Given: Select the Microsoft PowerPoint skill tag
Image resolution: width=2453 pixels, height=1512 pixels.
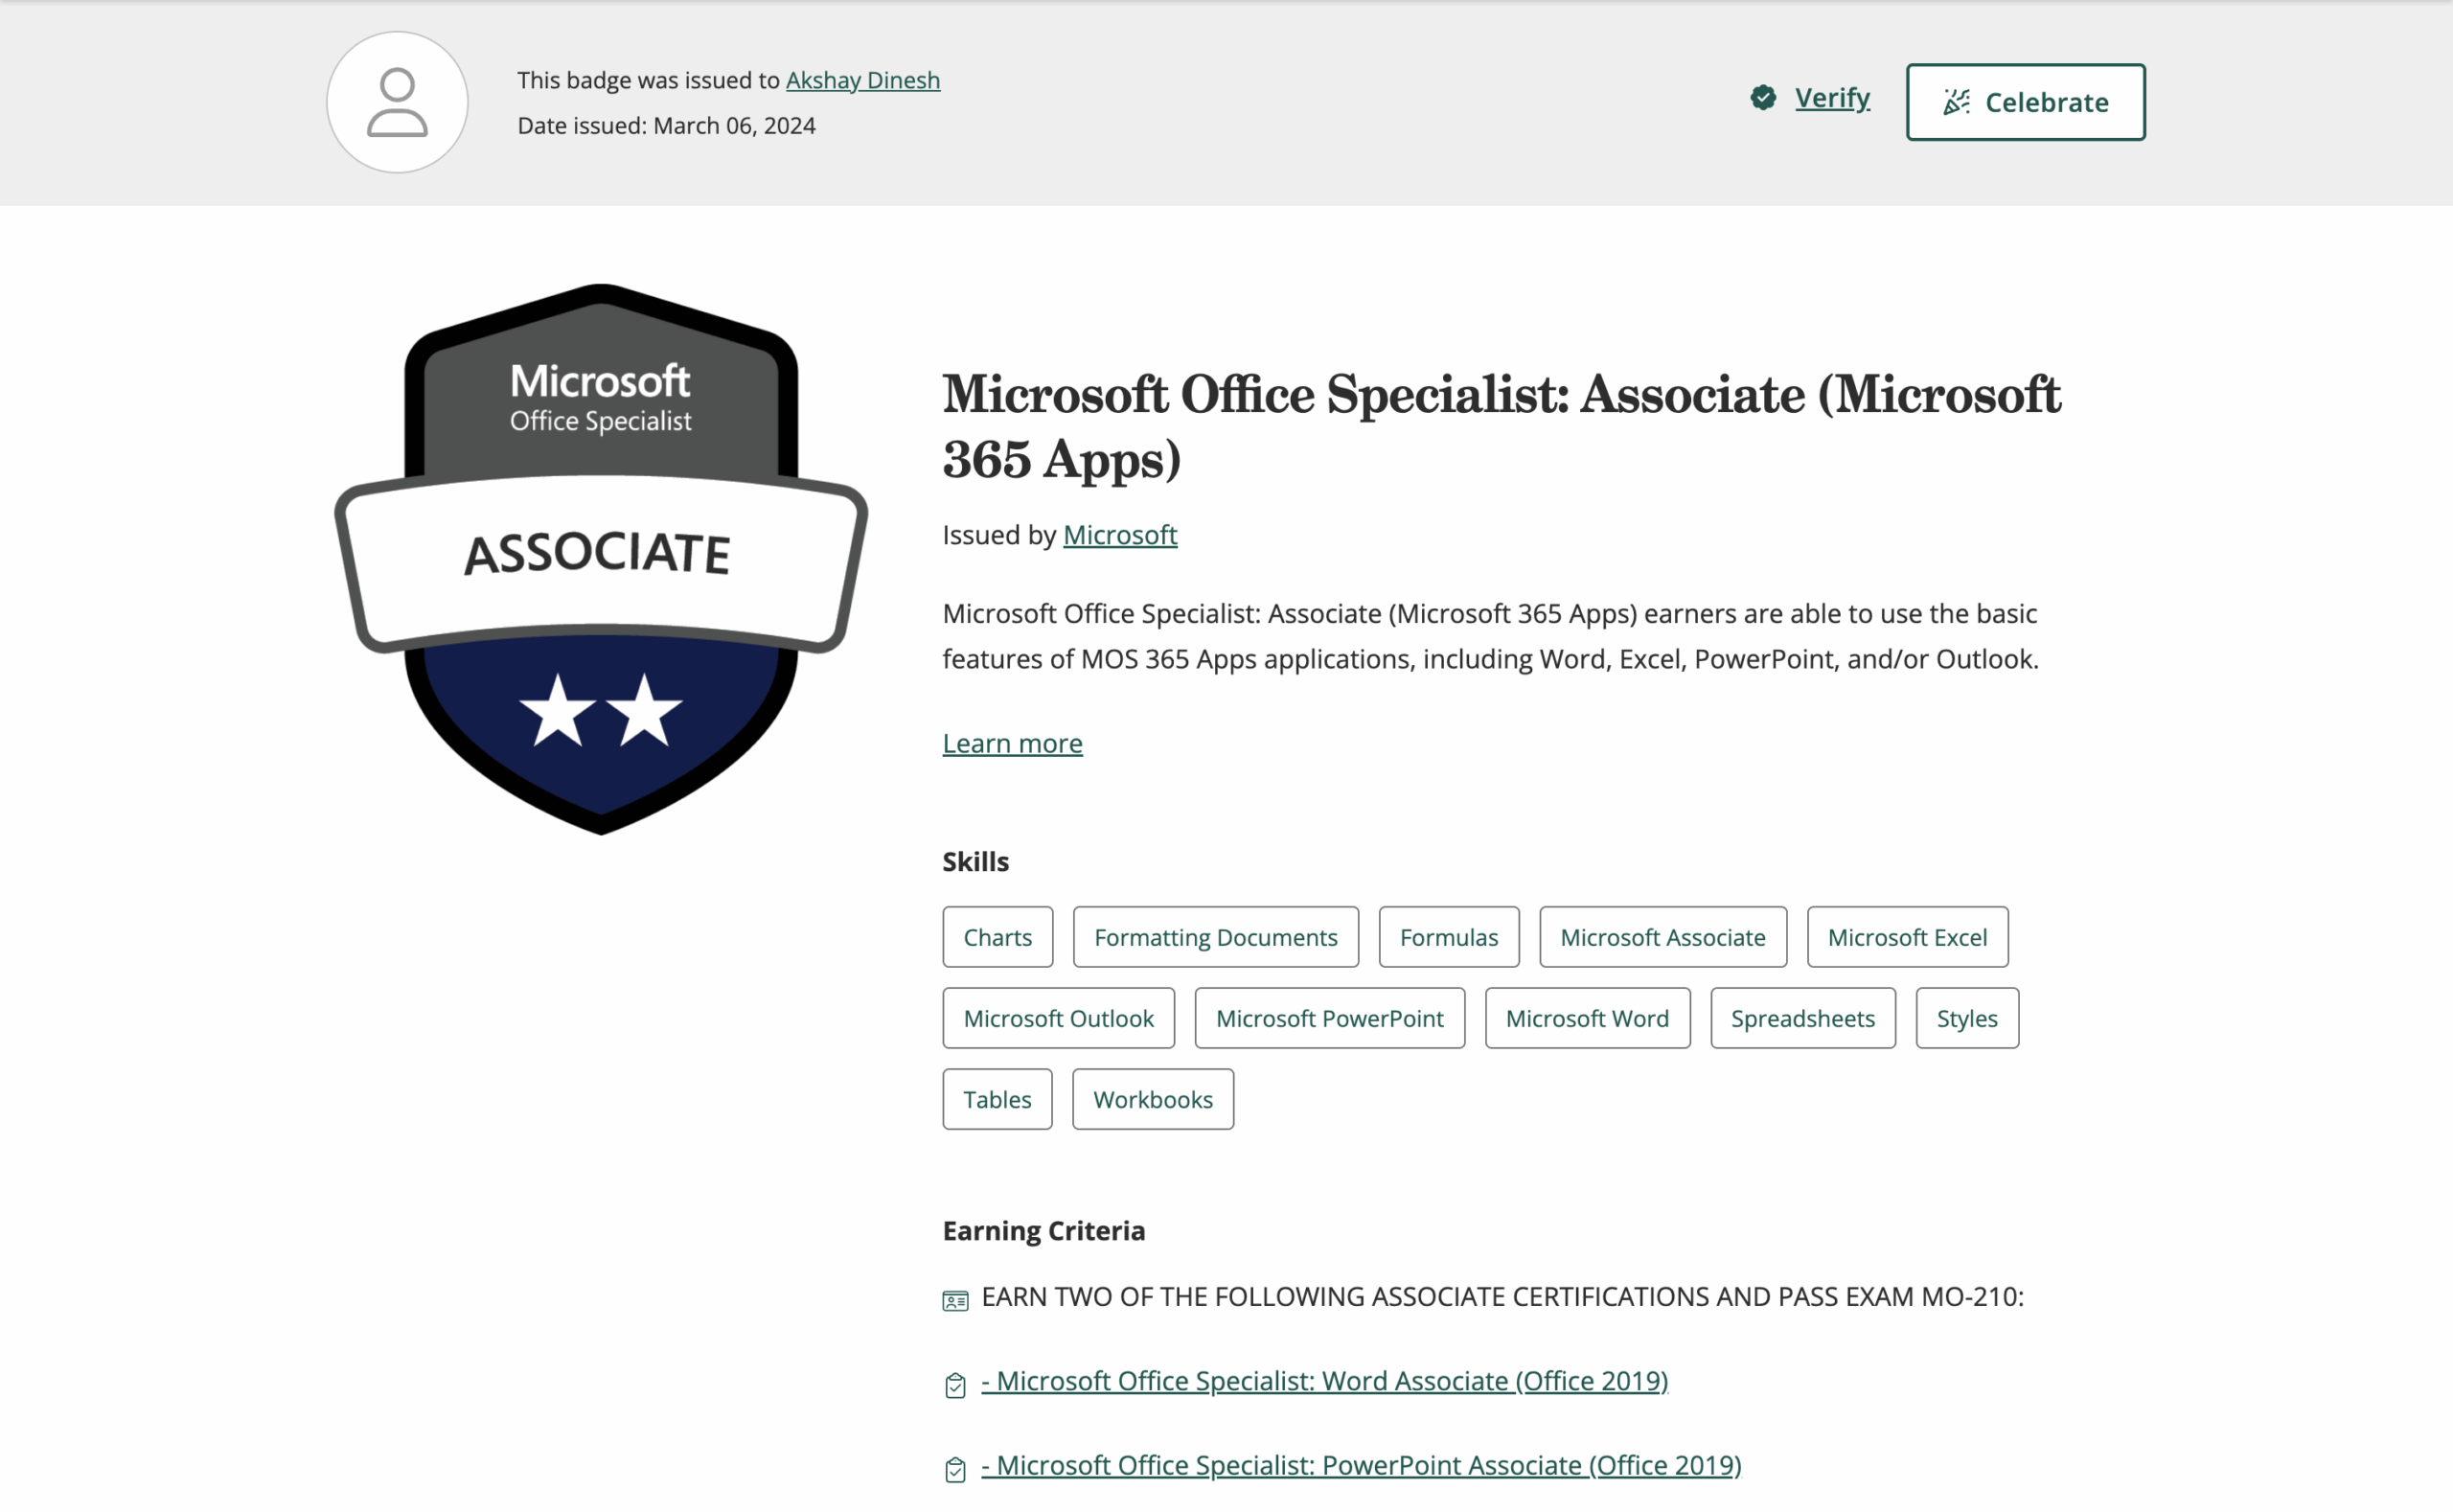Looking at the screenshot, I should [x=1330, y=1018].
